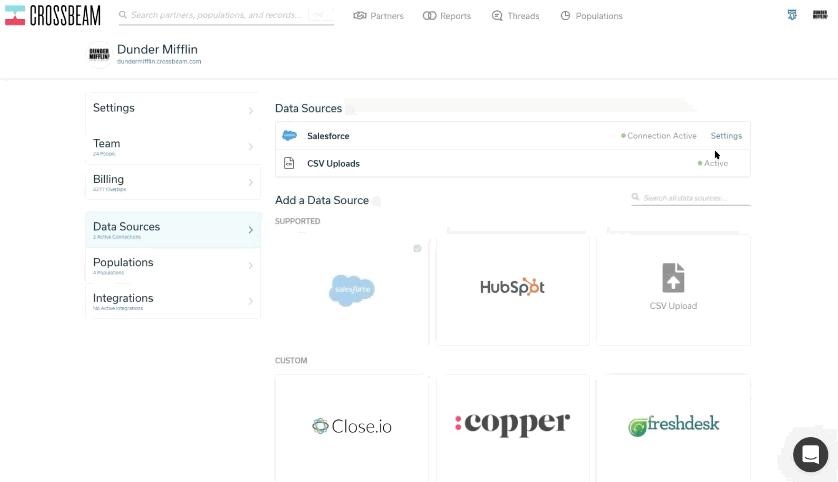Click the Dunder Mifflin organization logo
This screenshot has height=482, width=838.
tap(99, 55)
